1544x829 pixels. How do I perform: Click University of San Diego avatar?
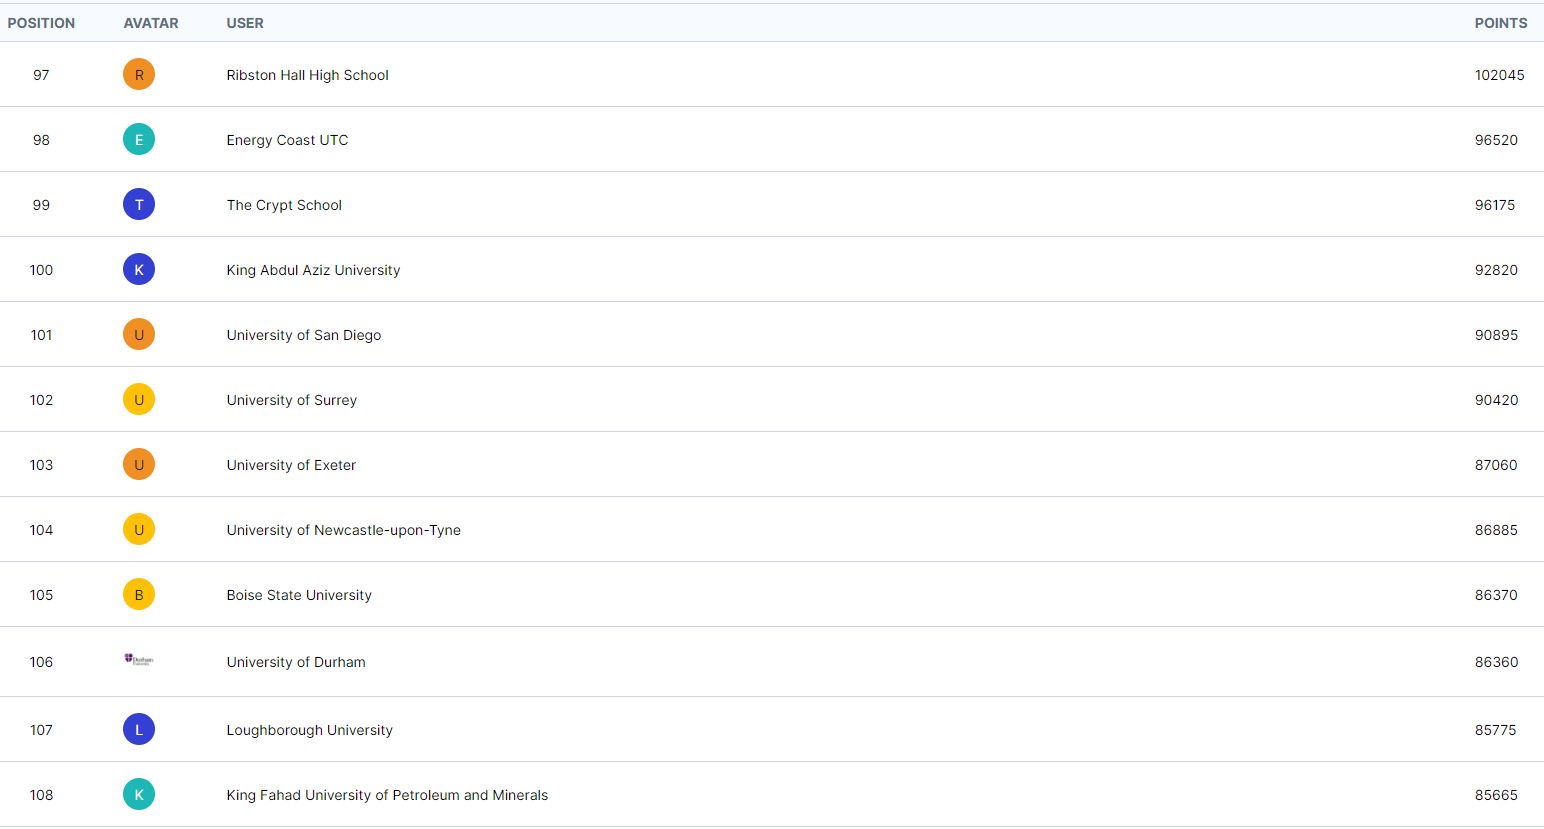tap(139, 334)
